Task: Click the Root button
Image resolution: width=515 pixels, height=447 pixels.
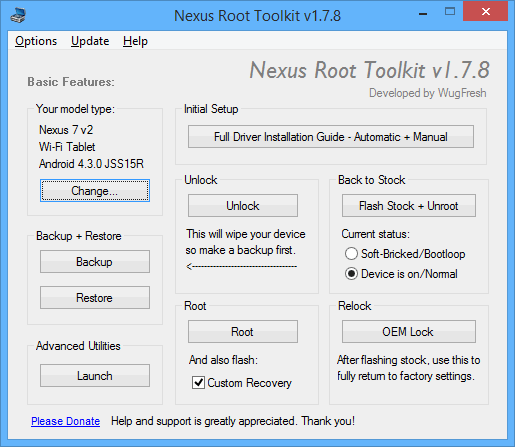Action: (243, 332)
